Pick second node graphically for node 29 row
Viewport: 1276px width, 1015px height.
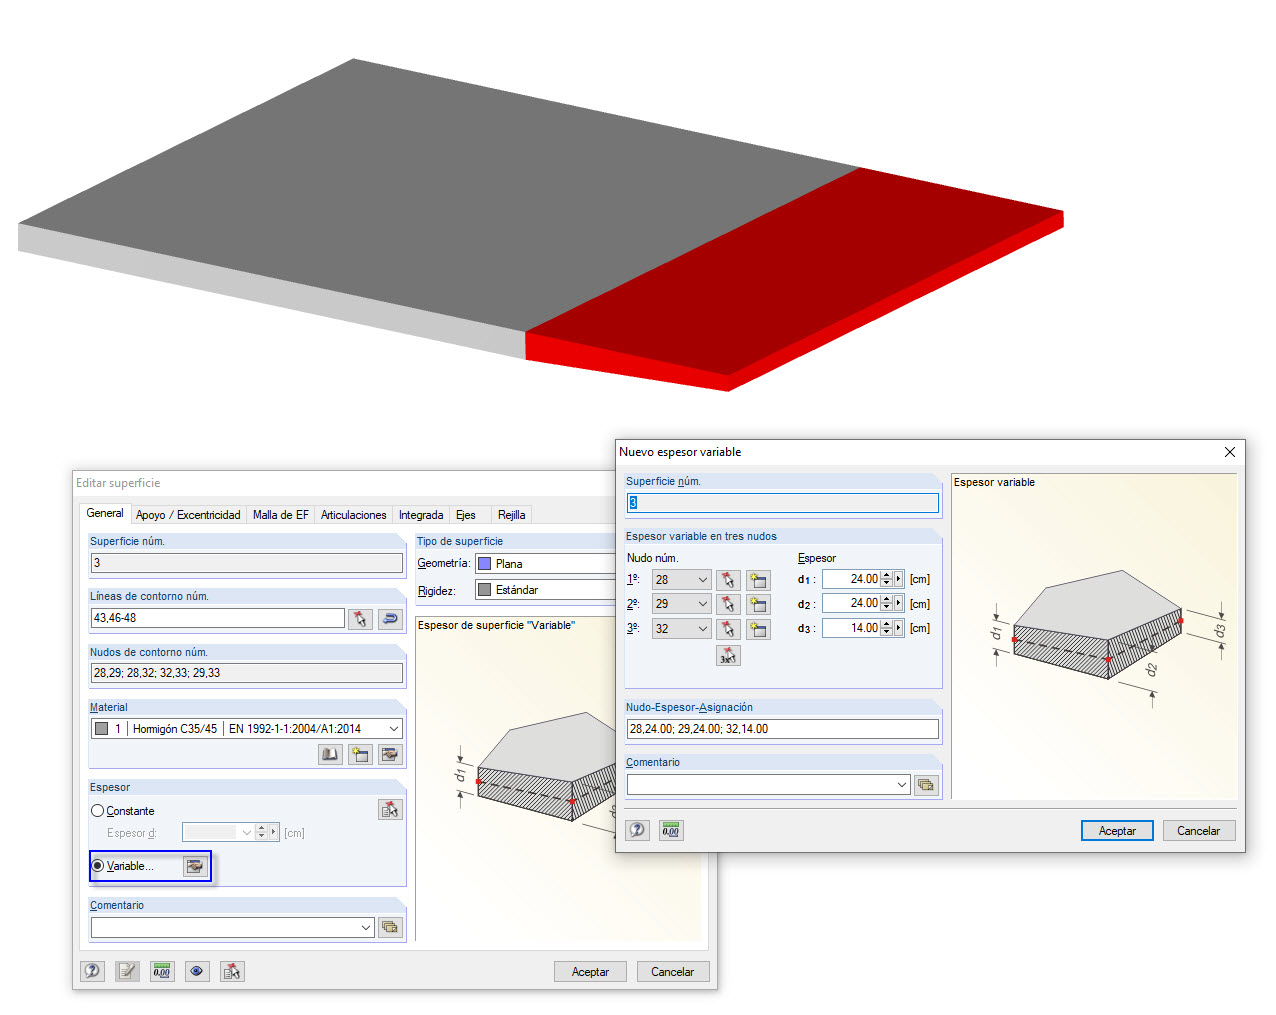pos(728,604)
